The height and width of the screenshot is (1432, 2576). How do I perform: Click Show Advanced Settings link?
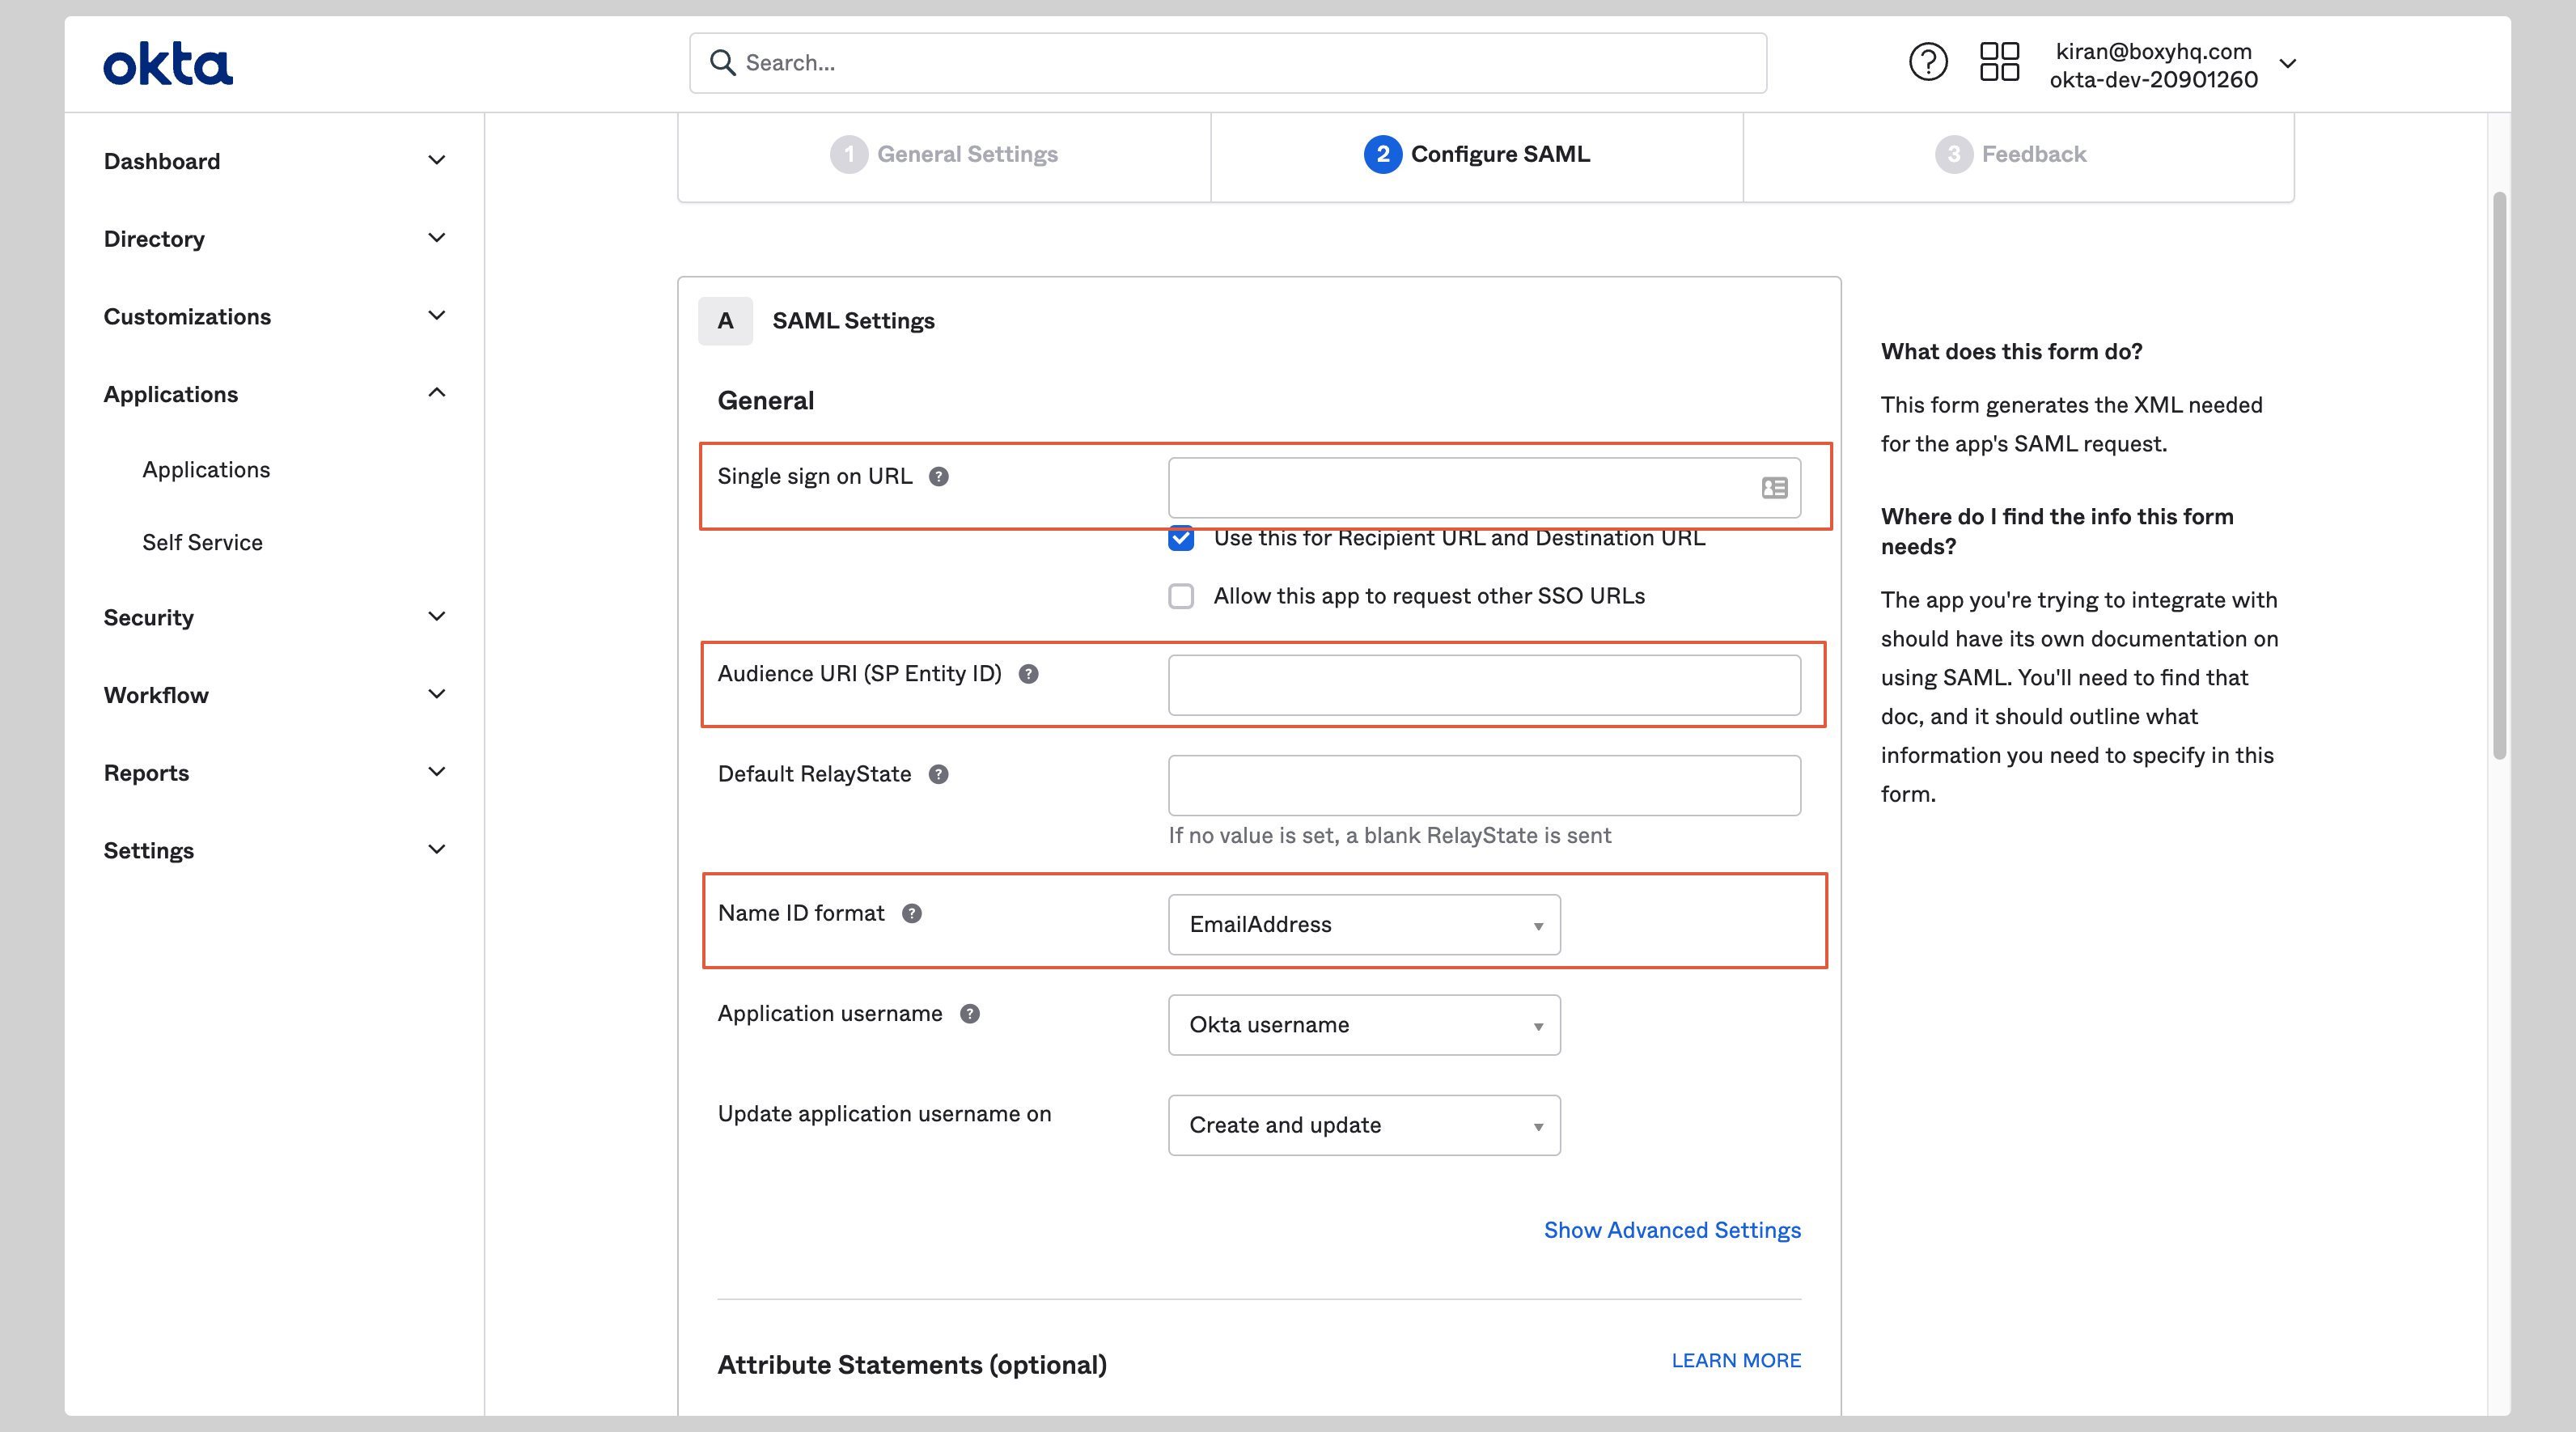click(1672, 1230)
